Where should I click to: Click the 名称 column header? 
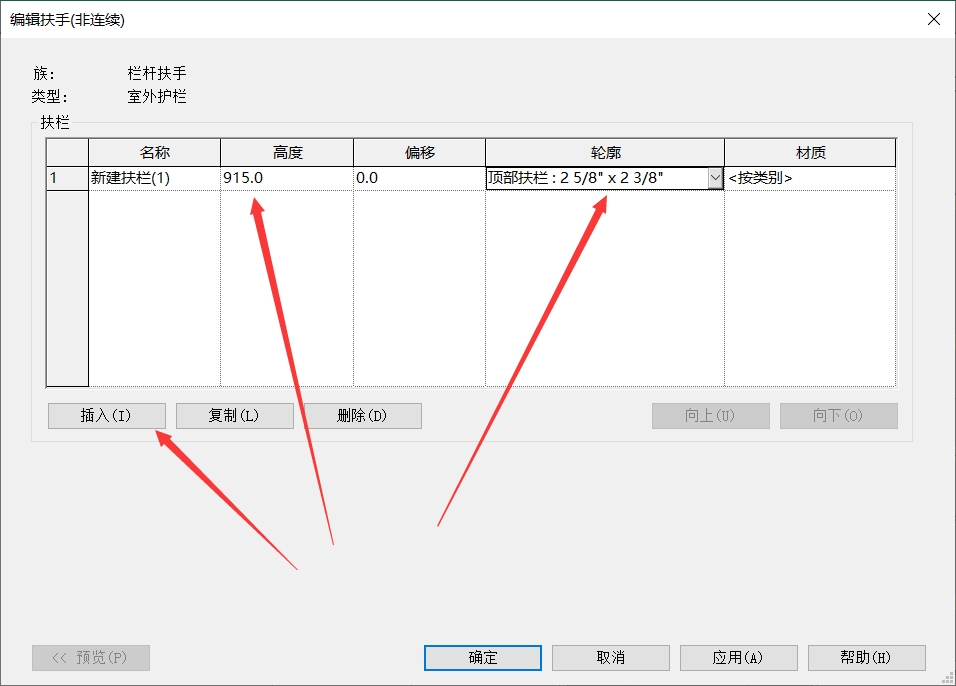[154, 153]
